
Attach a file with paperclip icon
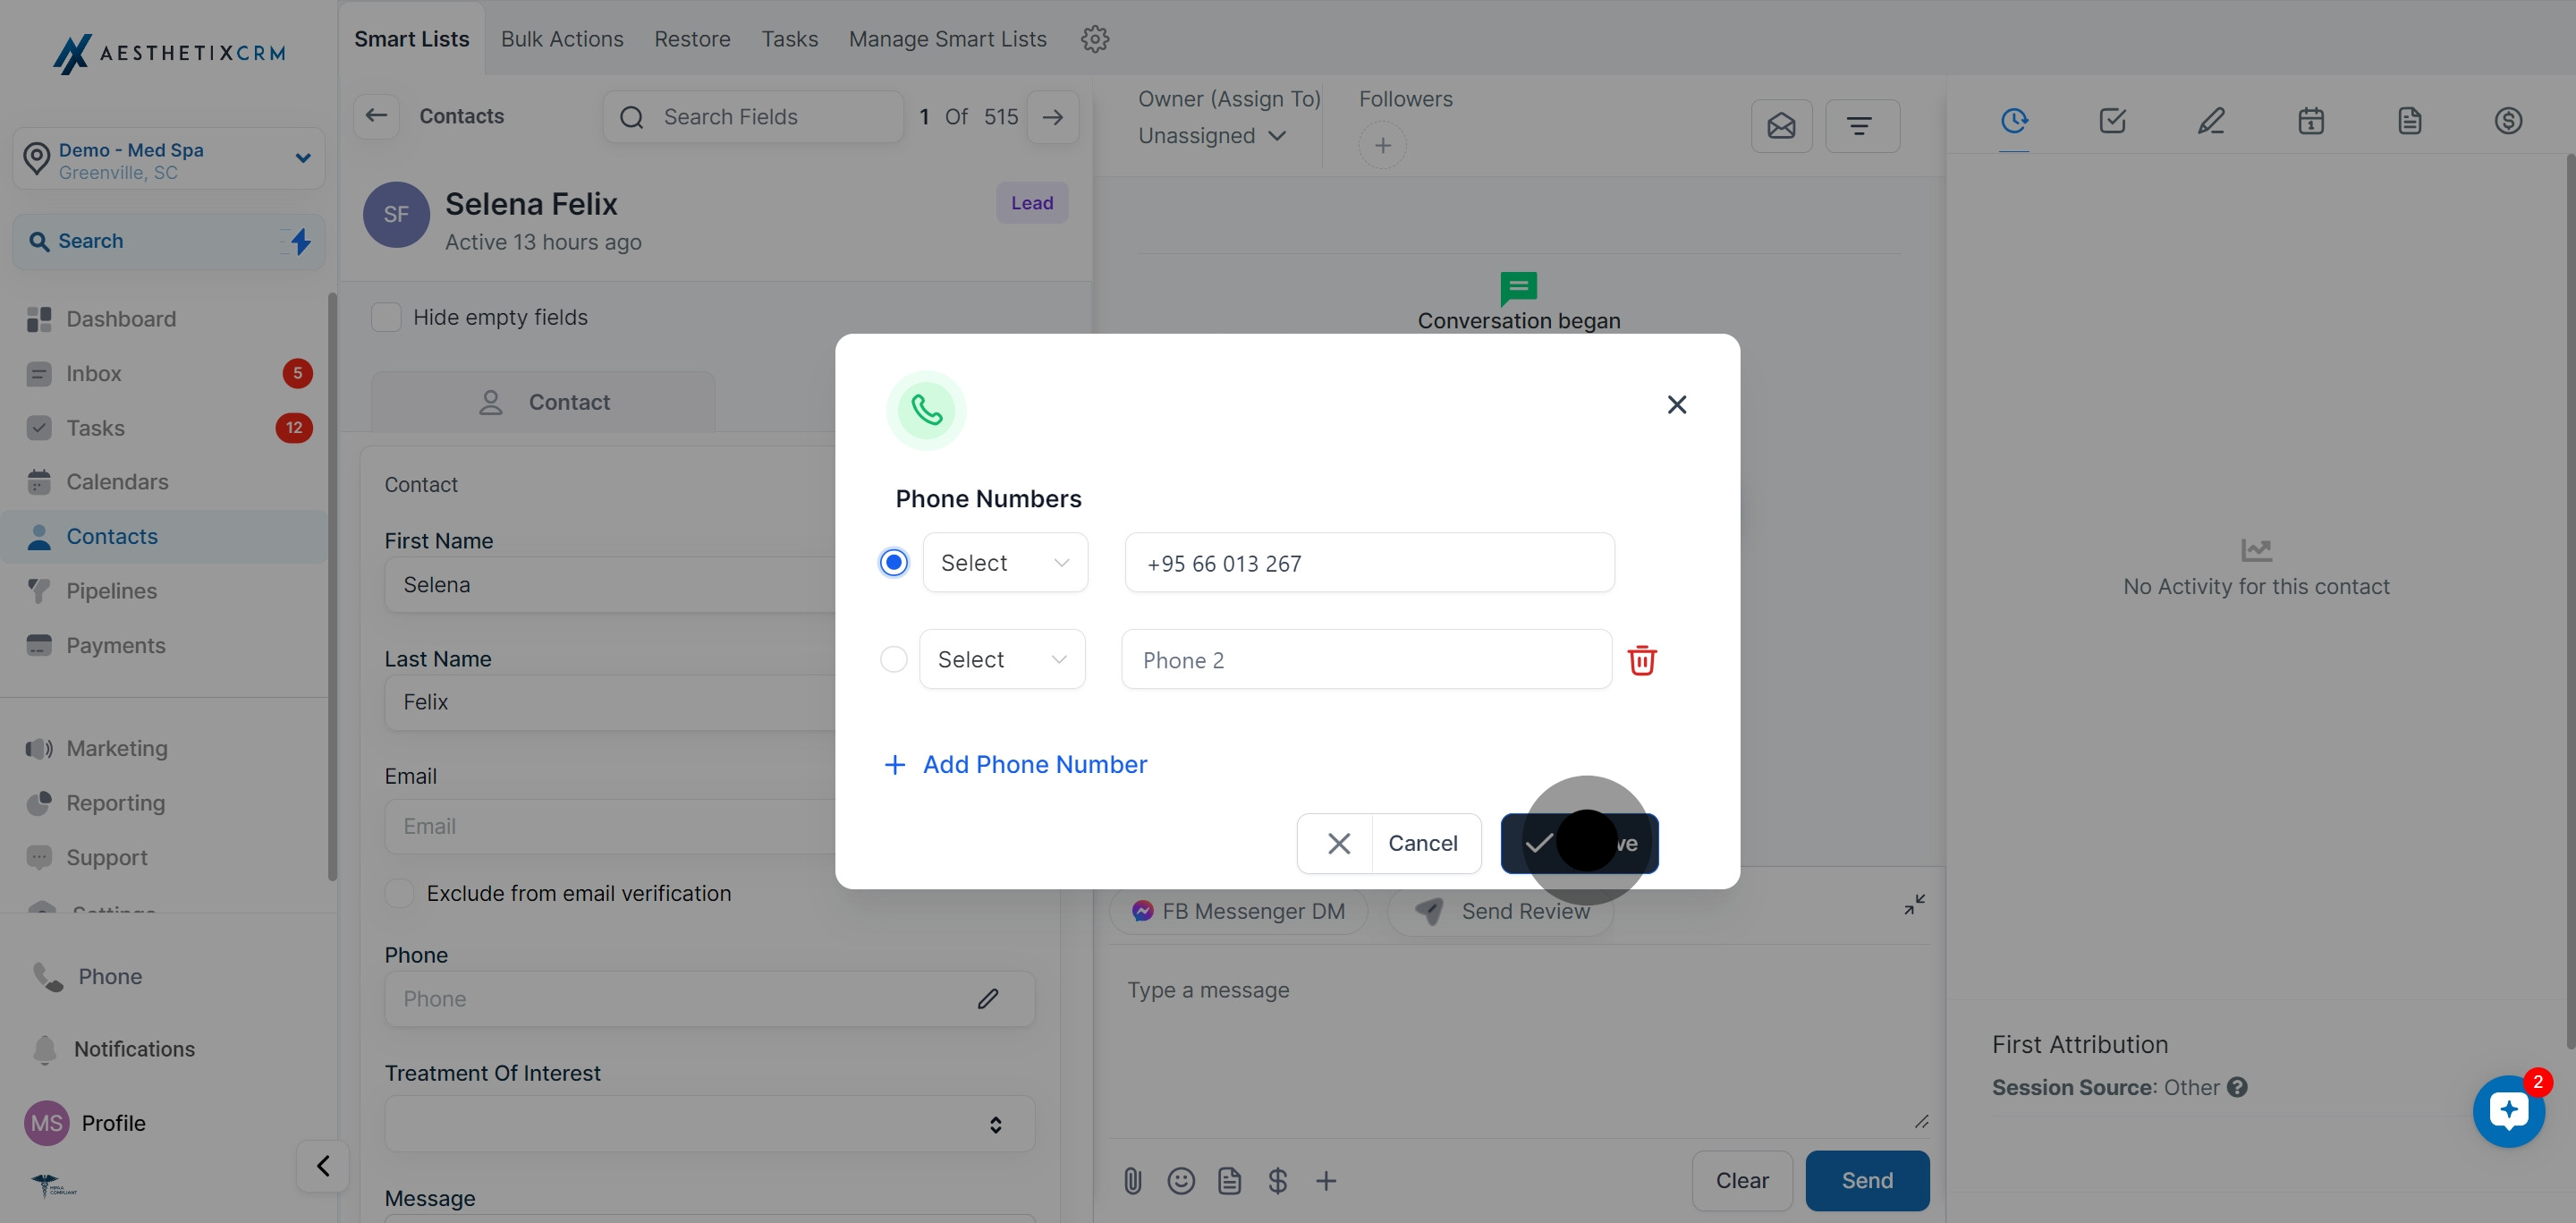pyautogui.click(x=1132, y=1181)
